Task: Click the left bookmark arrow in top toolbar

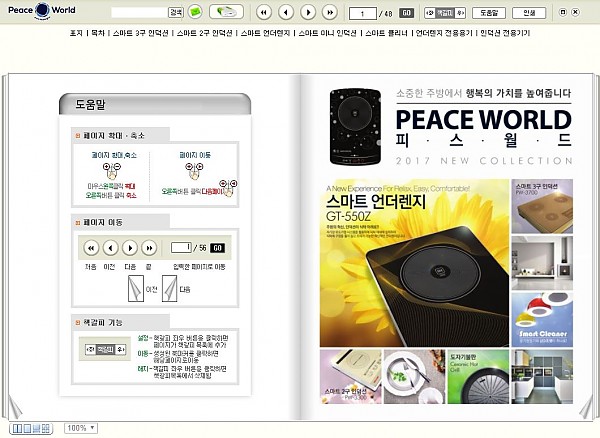Action: [x=430, y=13]
